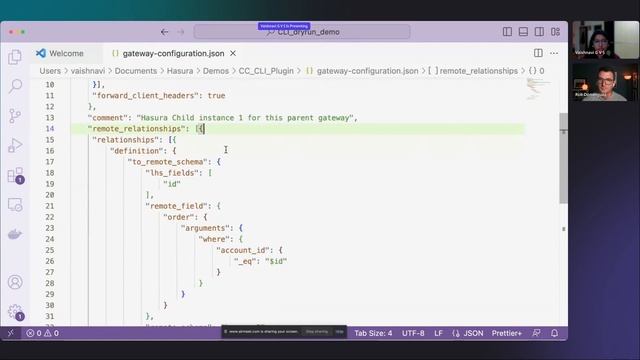Toggle the bottom panel layout icon
The width and height of the screenshot is (640, 360).
[523, 32]
